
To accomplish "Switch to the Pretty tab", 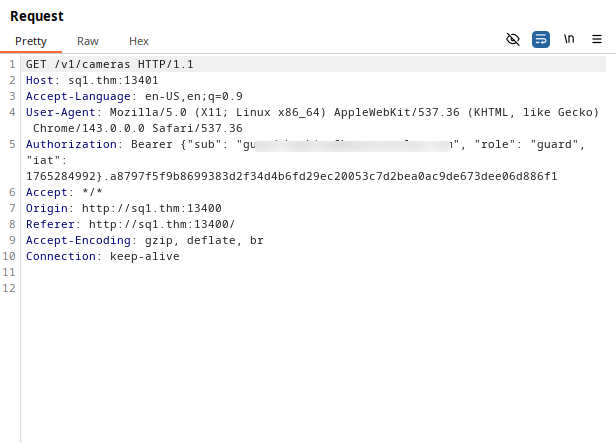I will (30, 41).
